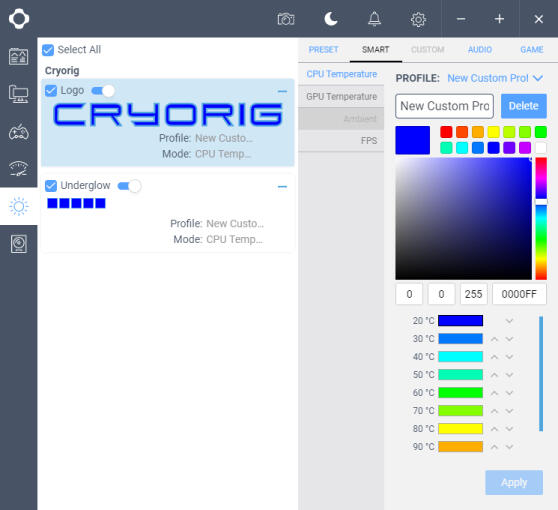This screenshot has width=558, height=510.
Task: Pick the purple preset swatch
Action: click(x=509, y=147)
